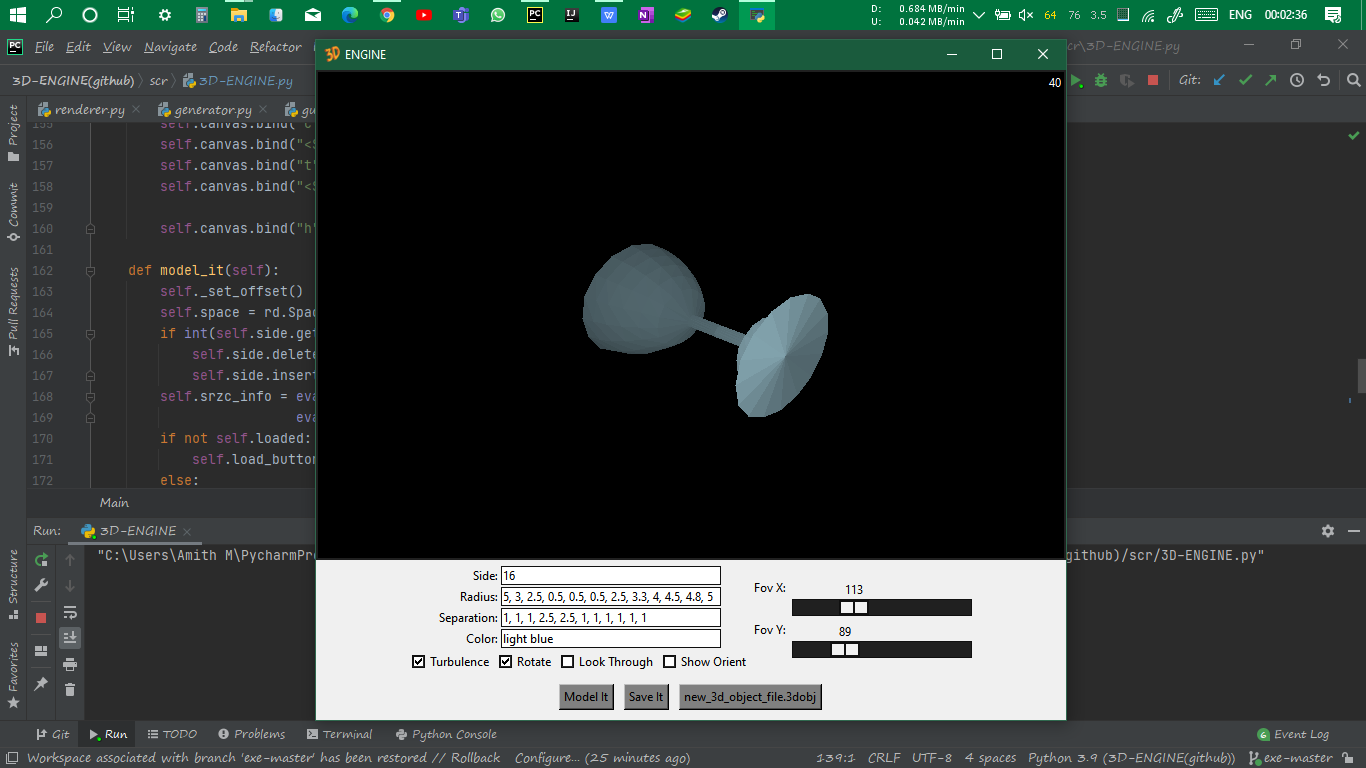Image resolution: width=1366 pixels, height=768 pixels.
Task: Click Configure link in status bar
Action: (x=547, y=758)
